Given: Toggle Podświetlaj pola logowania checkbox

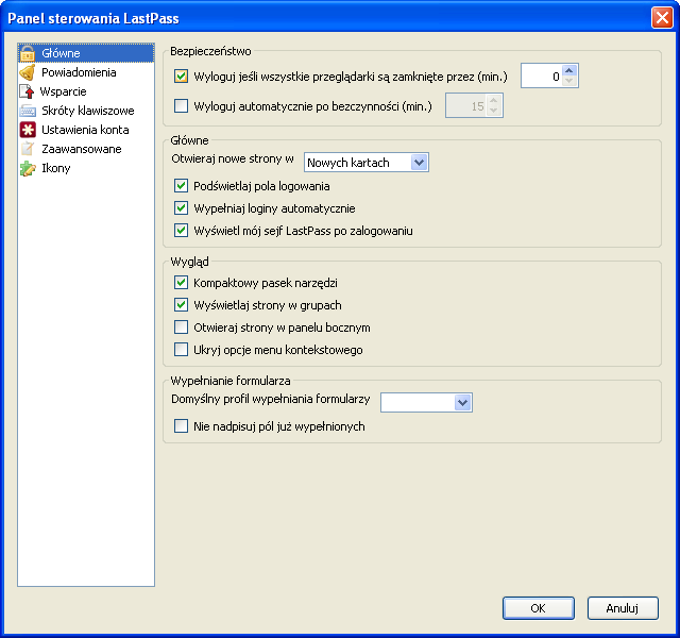Looking at the screenshot, I should click(181, 186).
